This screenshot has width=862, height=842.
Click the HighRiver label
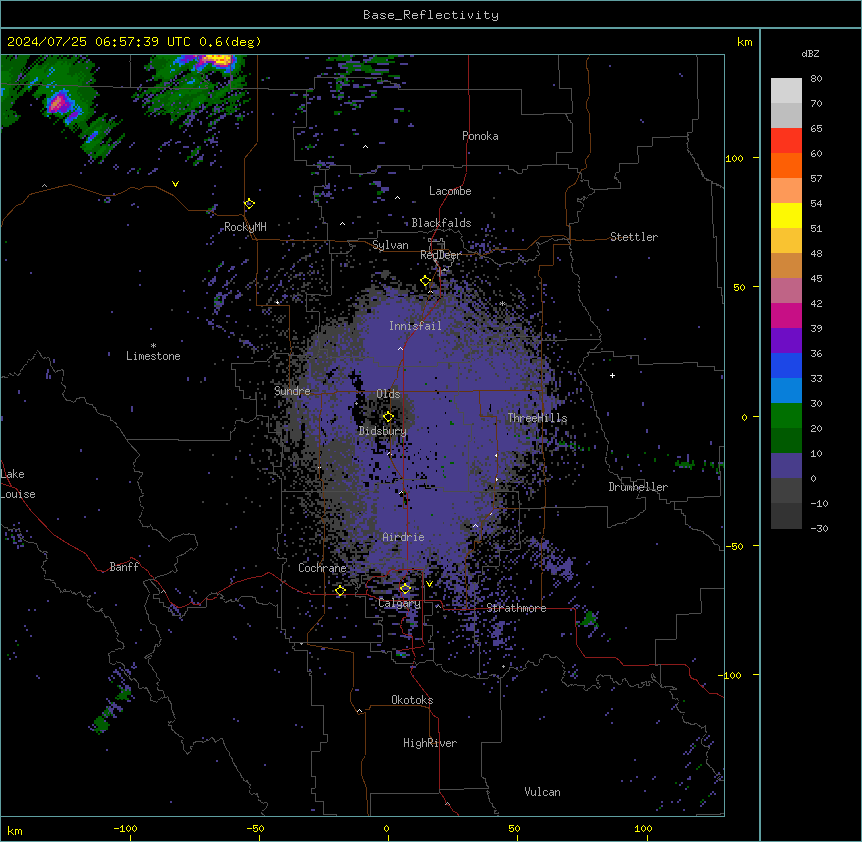pos(430,743)
